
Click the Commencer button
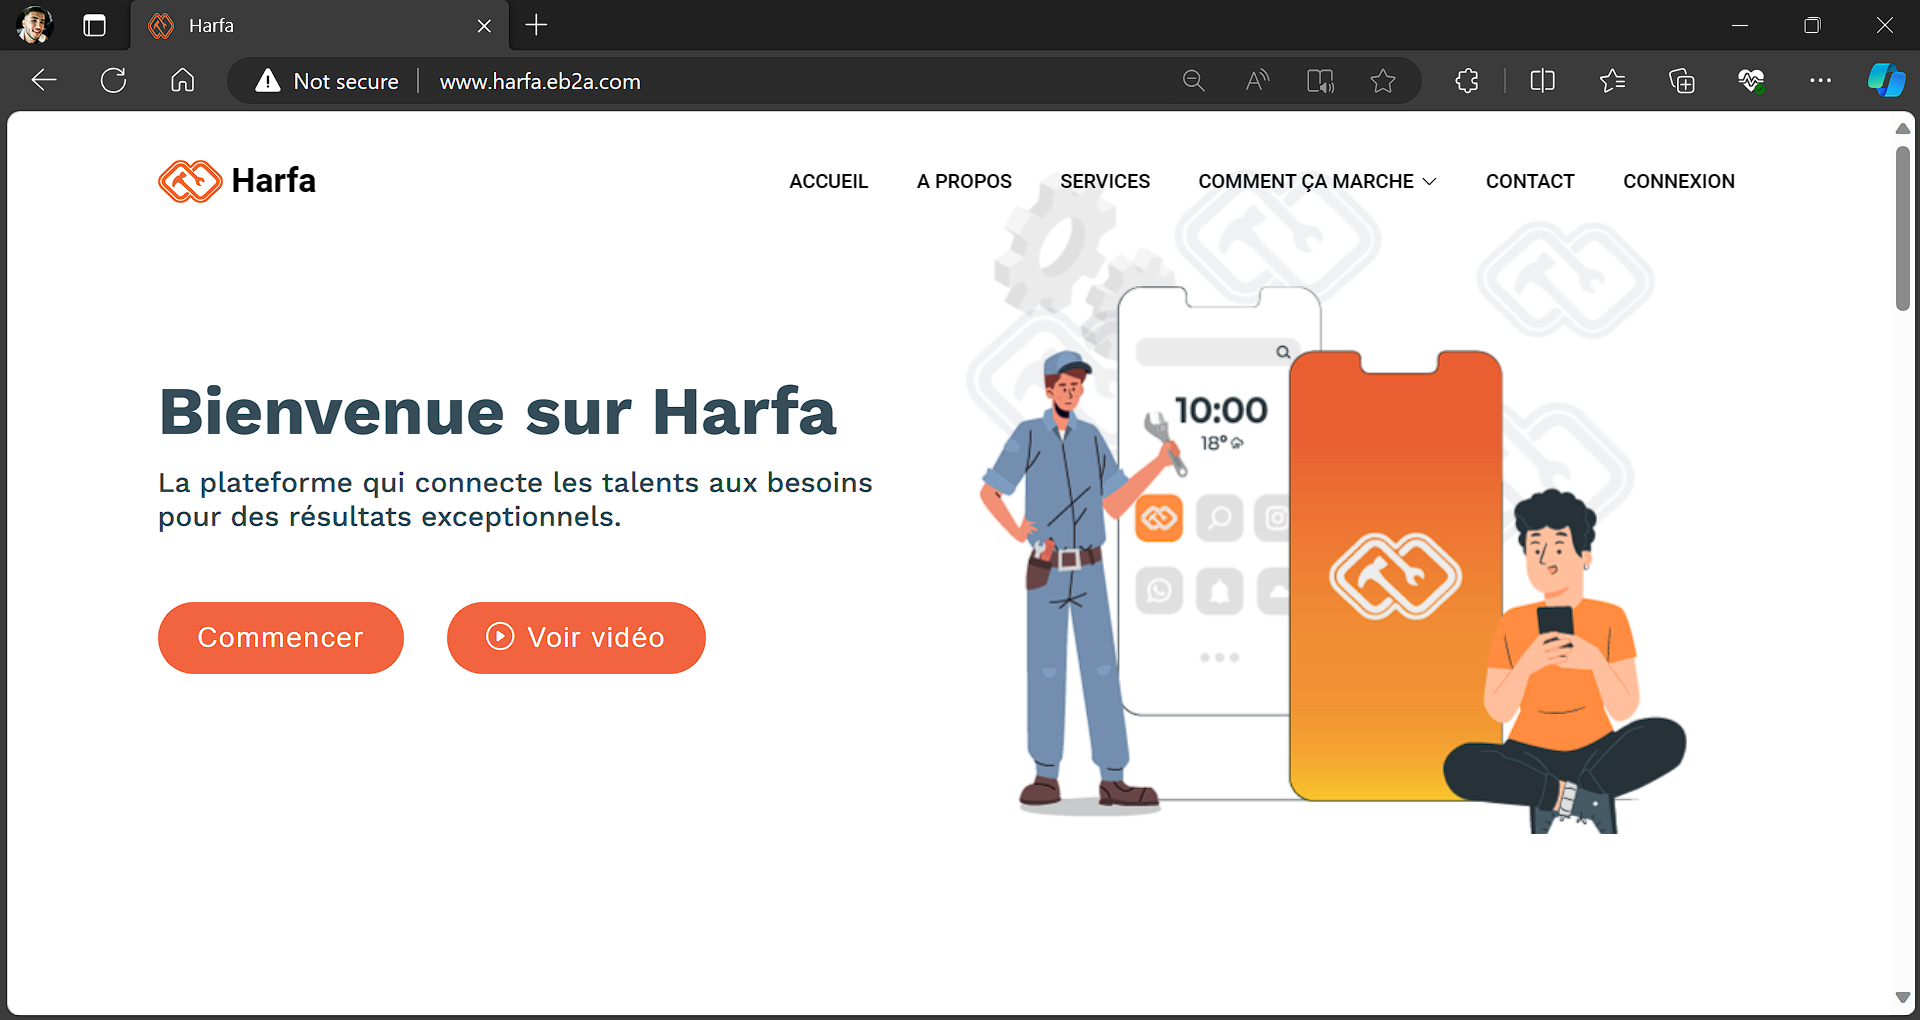tap(281, 638)
